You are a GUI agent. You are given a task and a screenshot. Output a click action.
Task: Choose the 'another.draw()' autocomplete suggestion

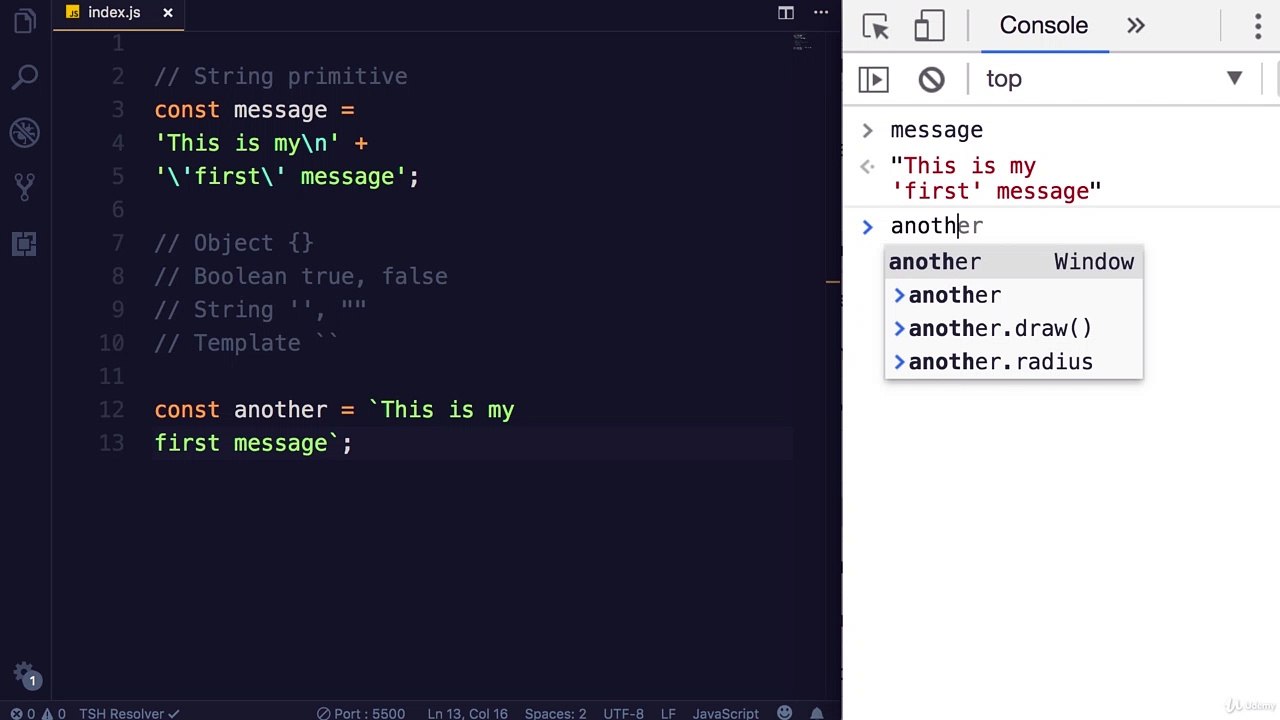pos(1013,328)
